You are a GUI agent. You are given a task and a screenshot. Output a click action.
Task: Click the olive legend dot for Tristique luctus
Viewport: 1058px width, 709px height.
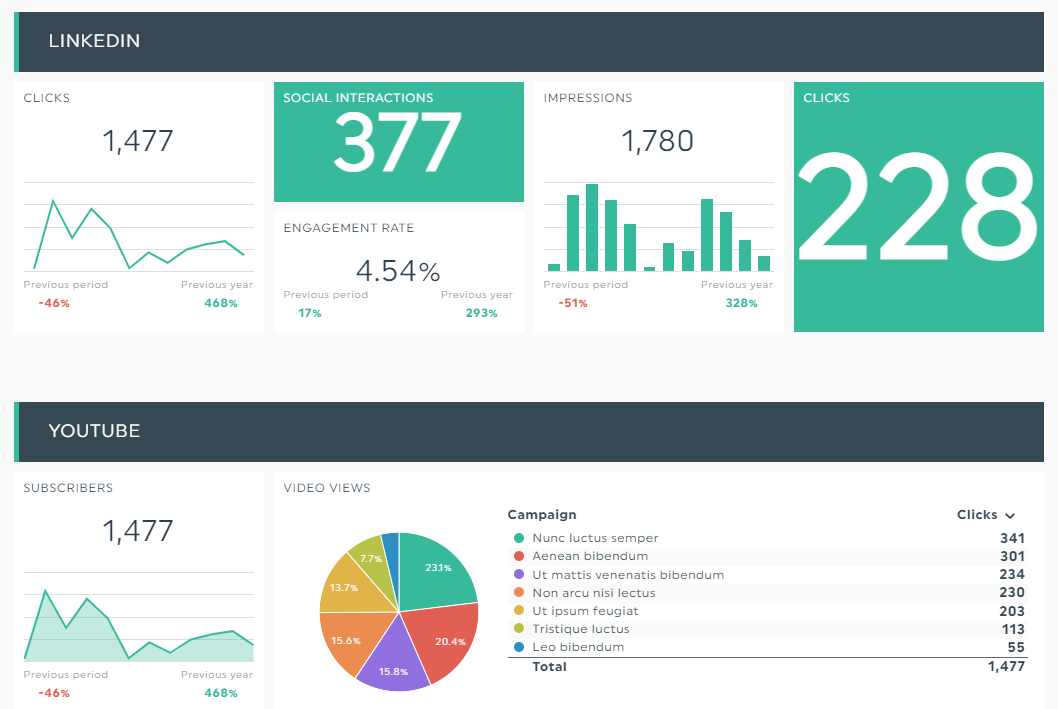519,629
